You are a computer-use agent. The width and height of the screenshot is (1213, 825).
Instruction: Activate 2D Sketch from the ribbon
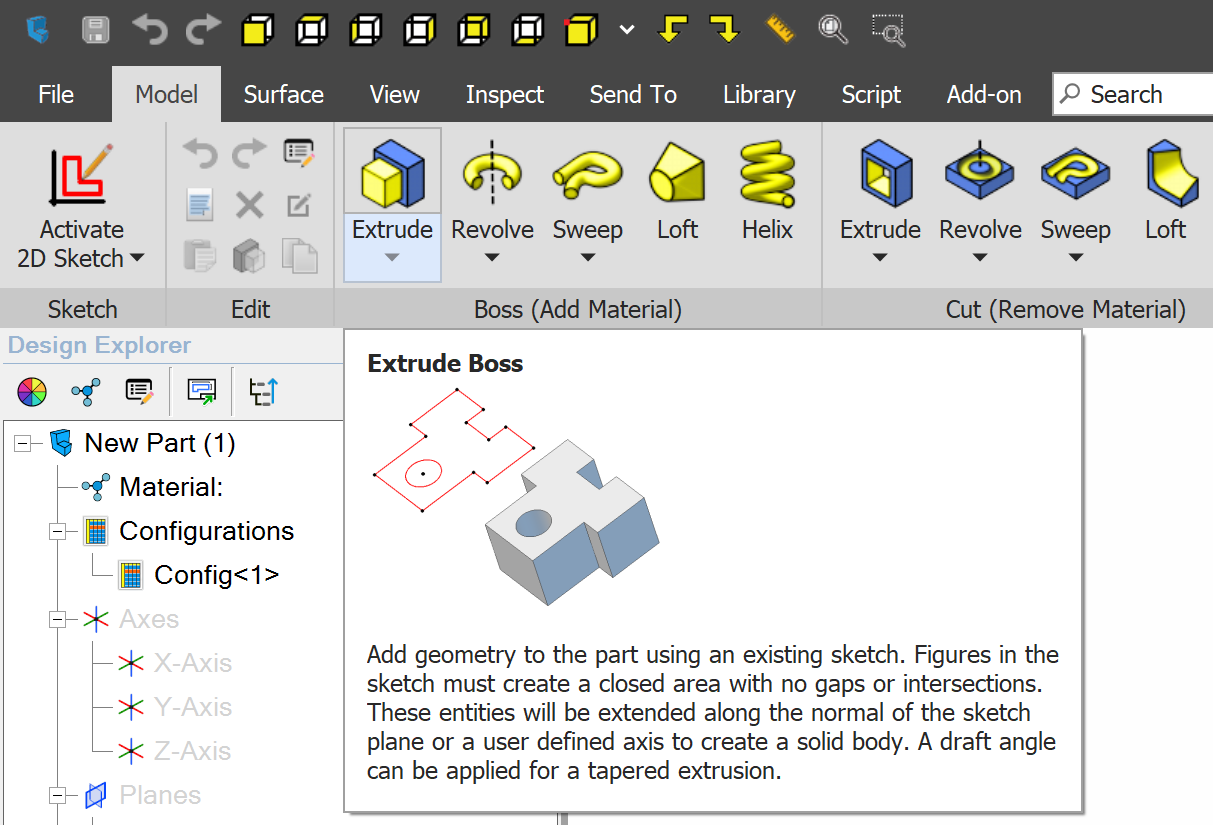82,207
